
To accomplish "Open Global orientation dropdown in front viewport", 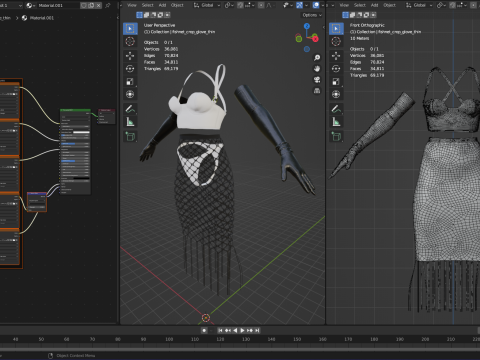I will point(419,5).
